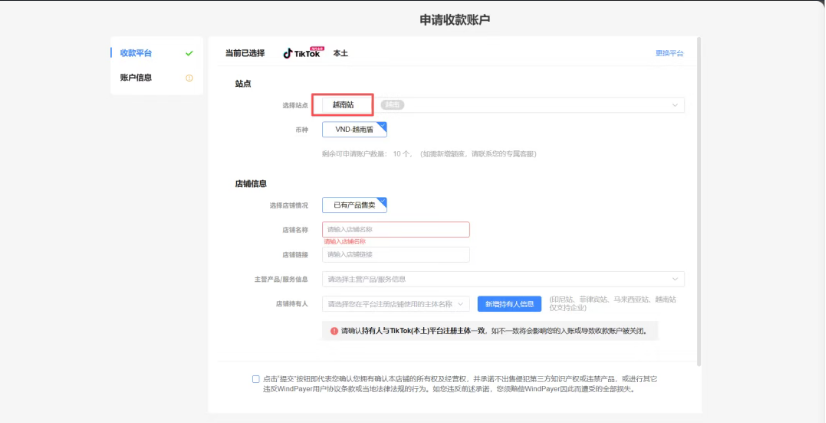Open the 主营产品/服务信息 dropdown
Screen dimensions: 826x423
503,279
